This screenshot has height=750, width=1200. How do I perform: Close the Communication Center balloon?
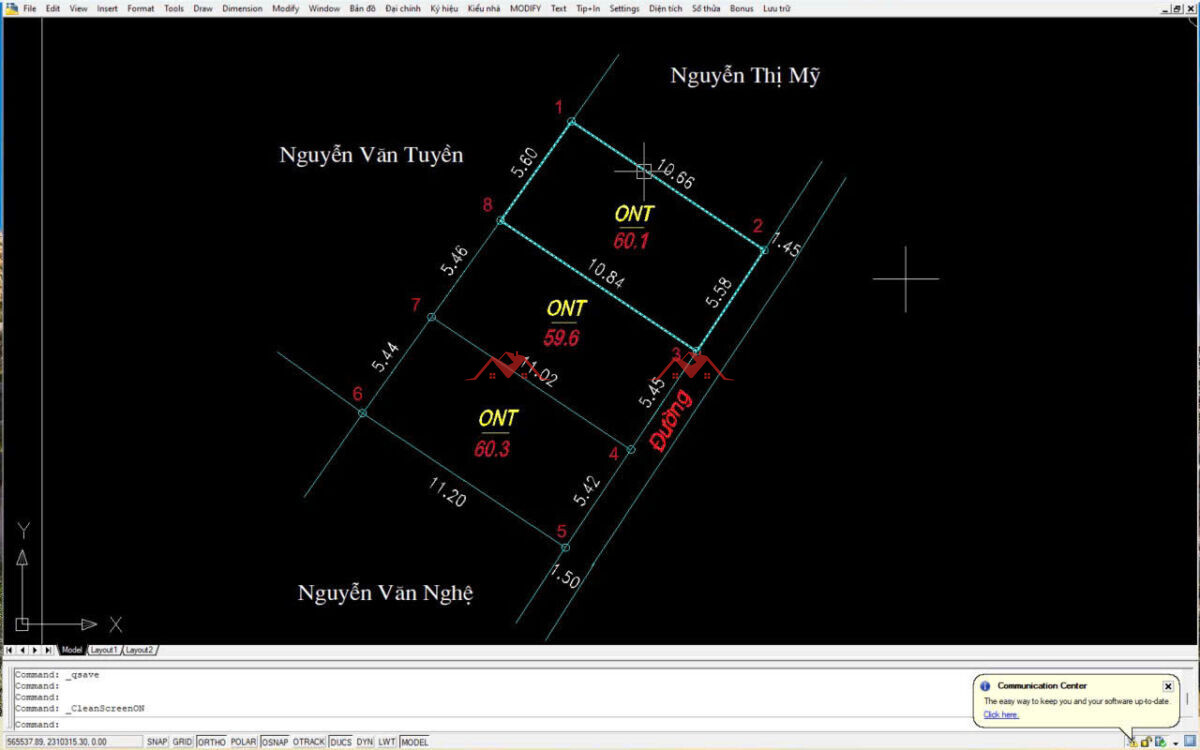(1167, 686)
